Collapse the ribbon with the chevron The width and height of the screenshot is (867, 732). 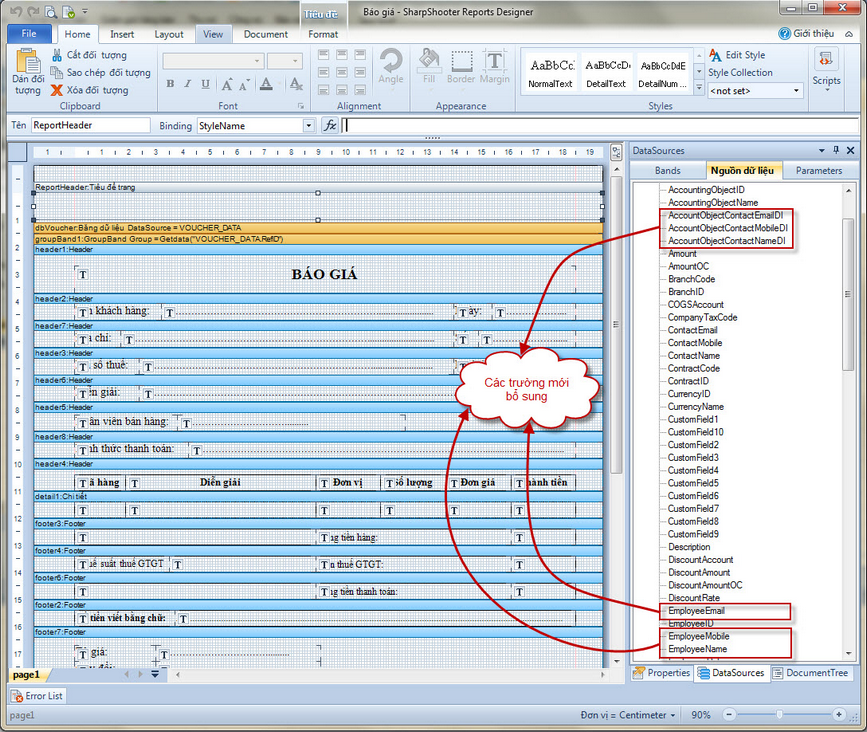tap(849, 34)
